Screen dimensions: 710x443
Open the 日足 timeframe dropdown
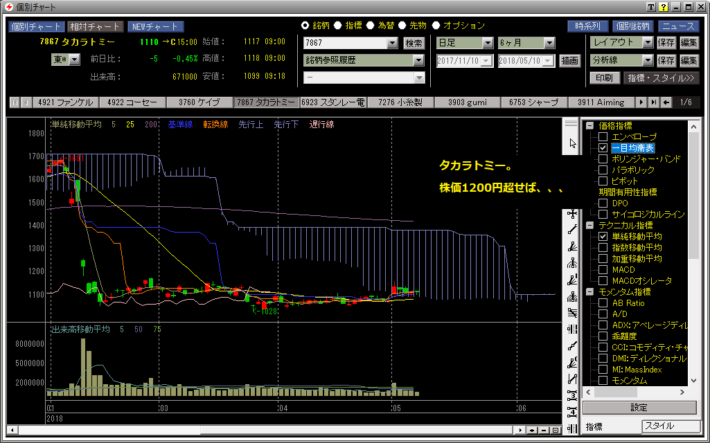[x=488, y=43]
